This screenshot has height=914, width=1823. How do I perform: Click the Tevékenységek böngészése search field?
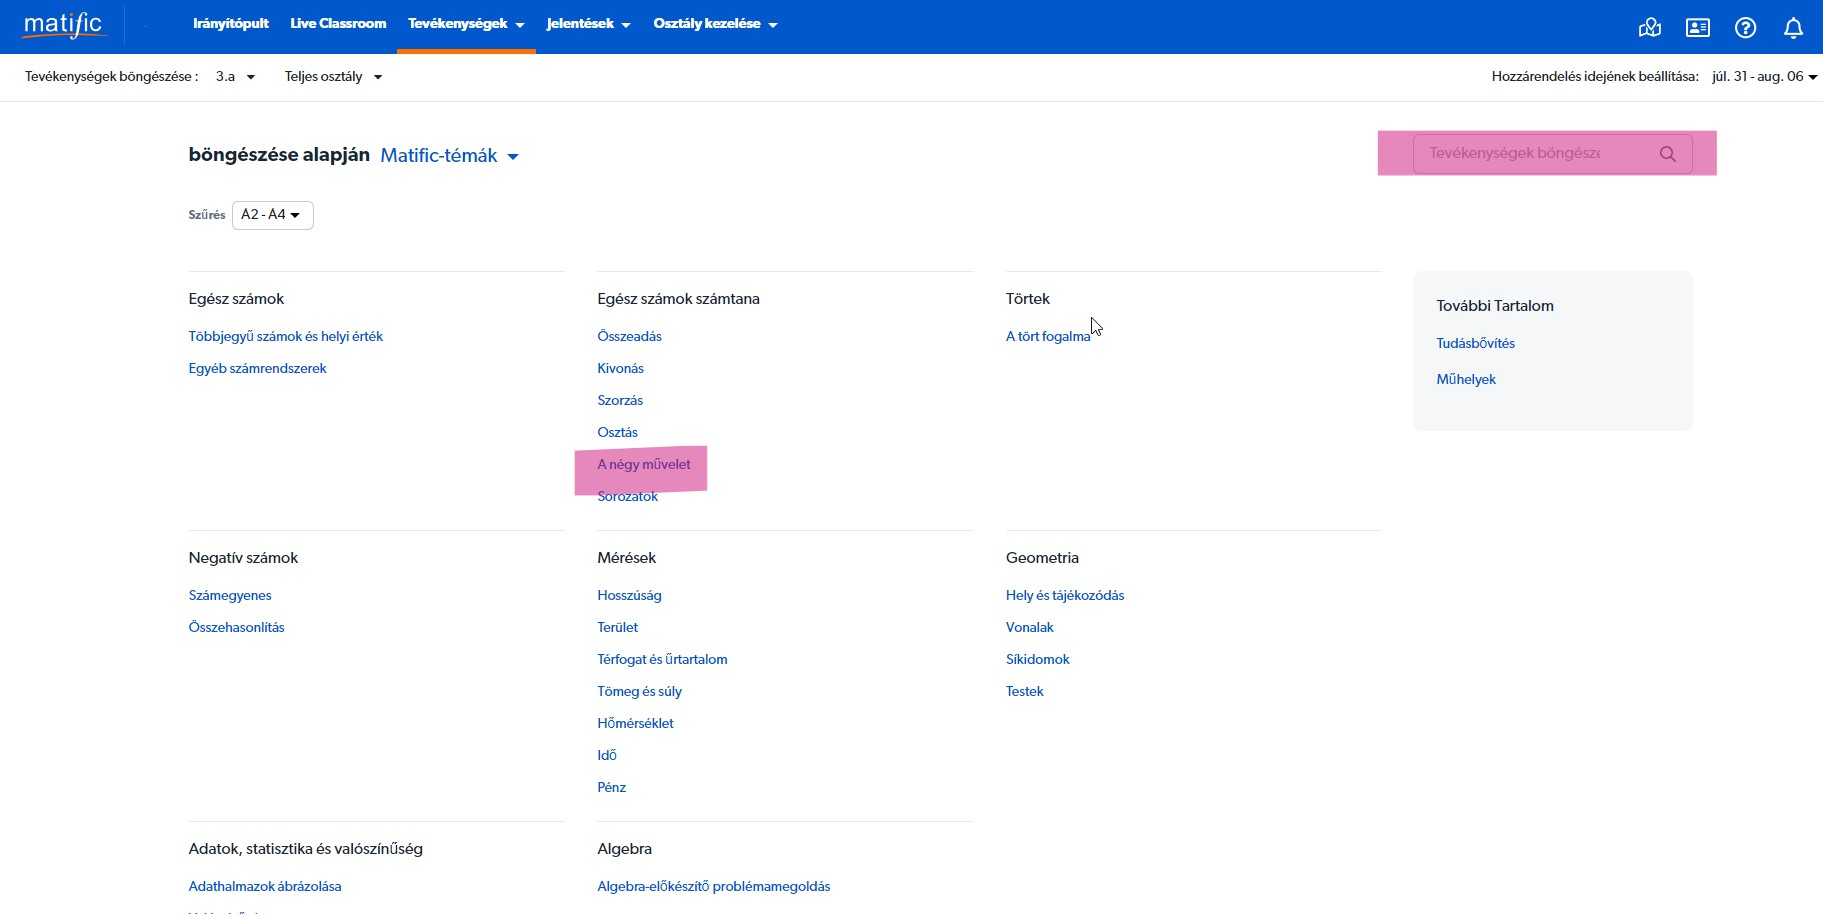point(1530,154)
